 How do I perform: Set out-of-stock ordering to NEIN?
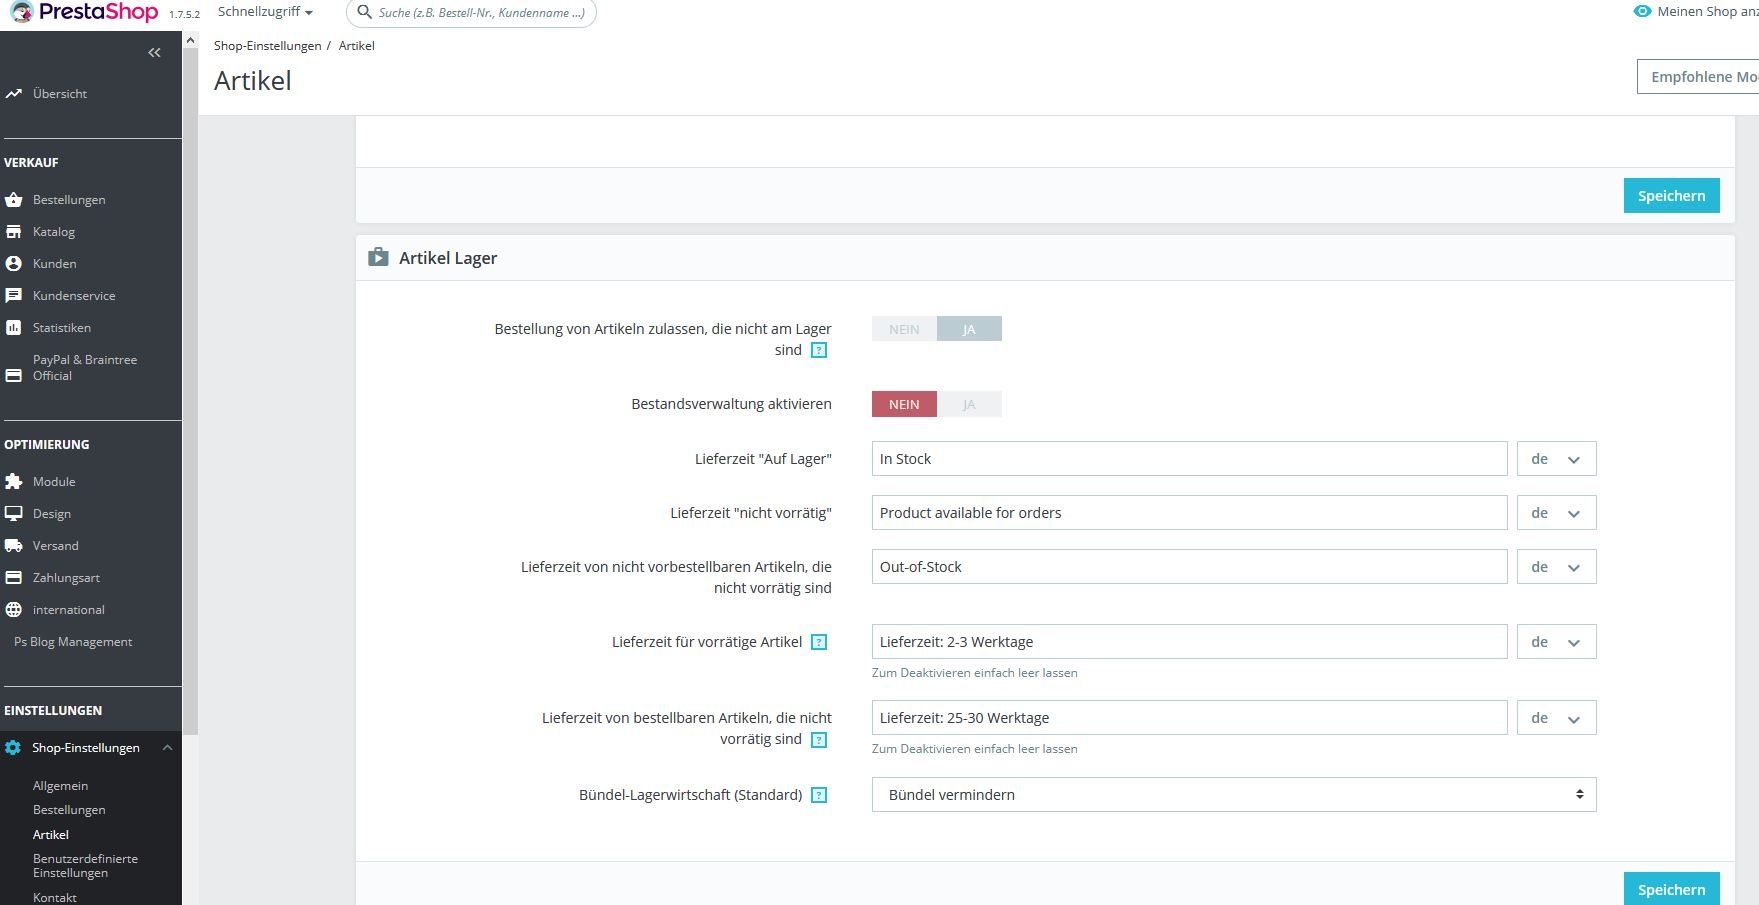[904, 329]
